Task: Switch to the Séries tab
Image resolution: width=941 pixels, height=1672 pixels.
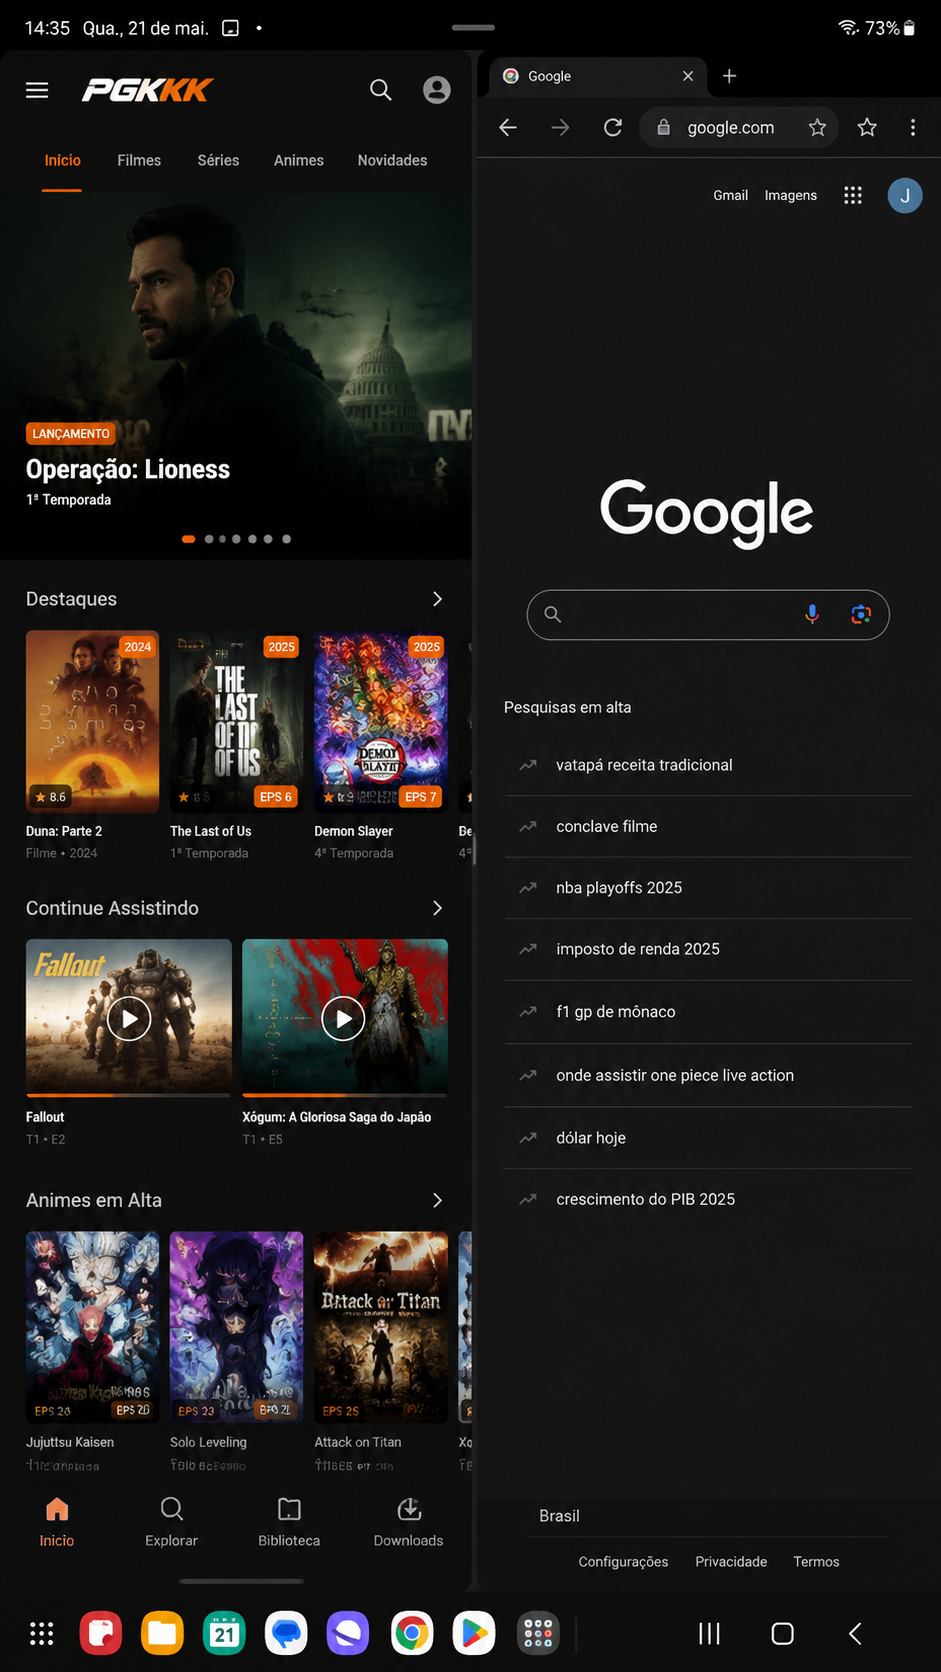Action: 218,160
